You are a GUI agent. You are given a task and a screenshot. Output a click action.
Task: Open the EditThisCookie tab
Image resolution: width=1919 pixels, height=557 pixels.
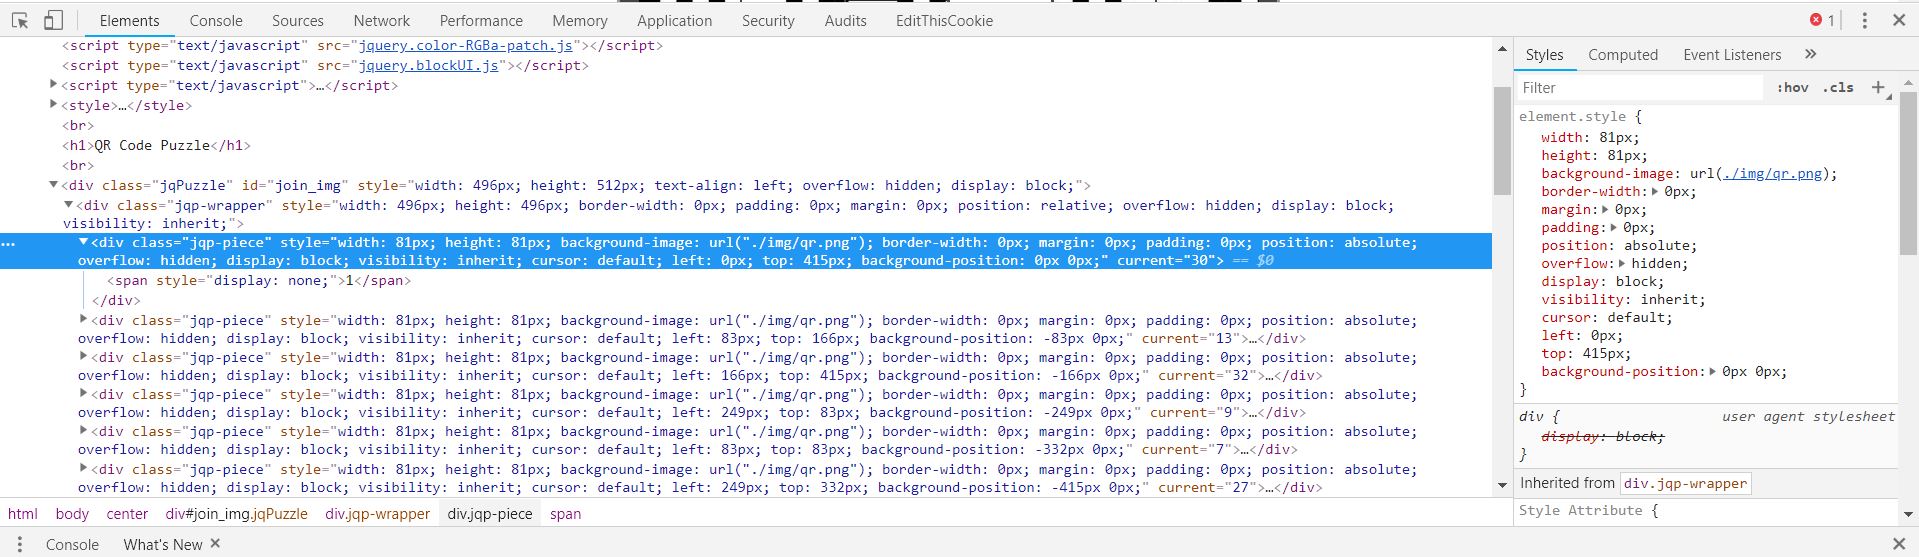(944, 20)
